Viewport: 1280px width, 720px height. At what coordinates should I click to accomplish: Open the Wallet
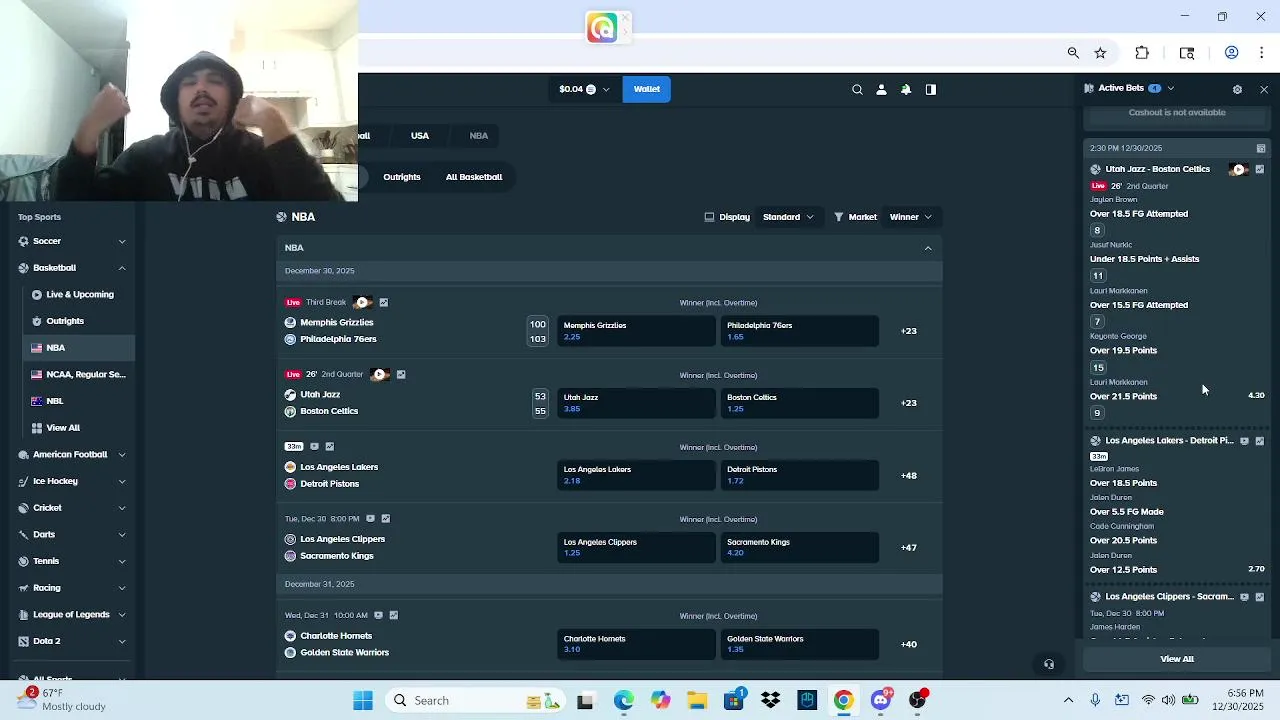point(646,89)
